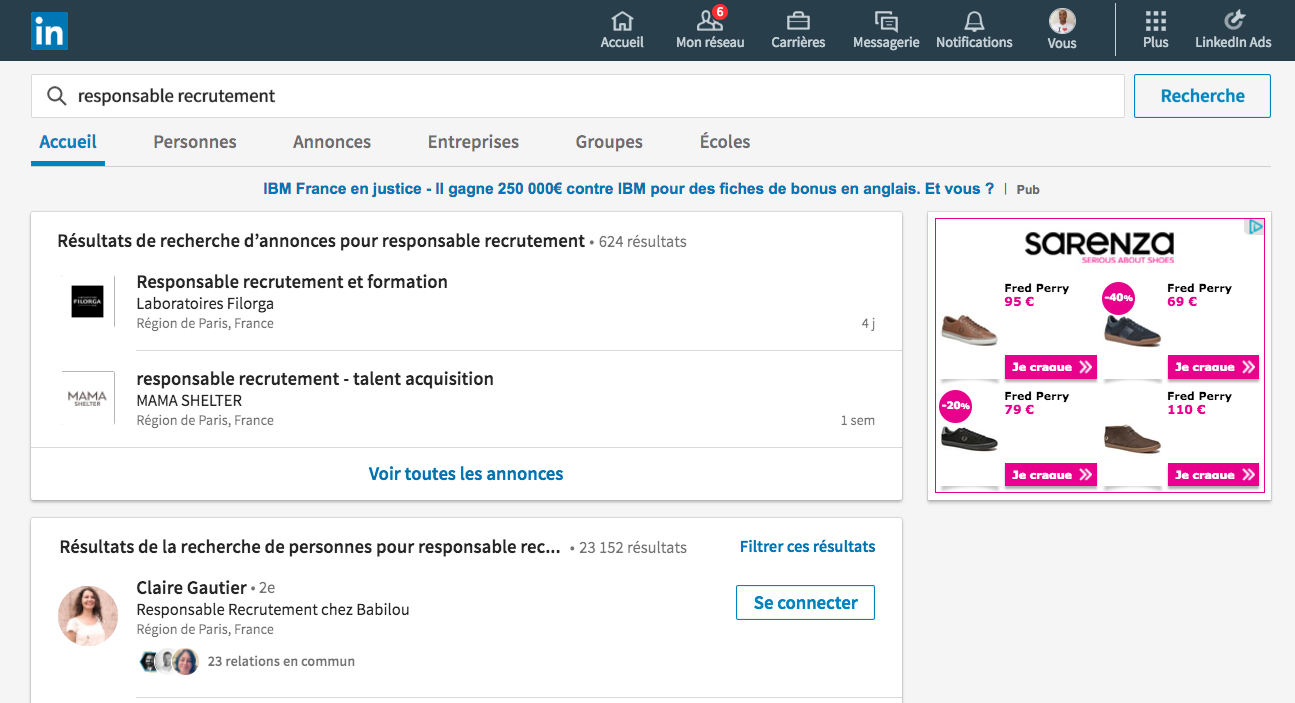The image size is (1295, 703).
Task: Switch to the Annonces tab
Action: tap(332, 142)
